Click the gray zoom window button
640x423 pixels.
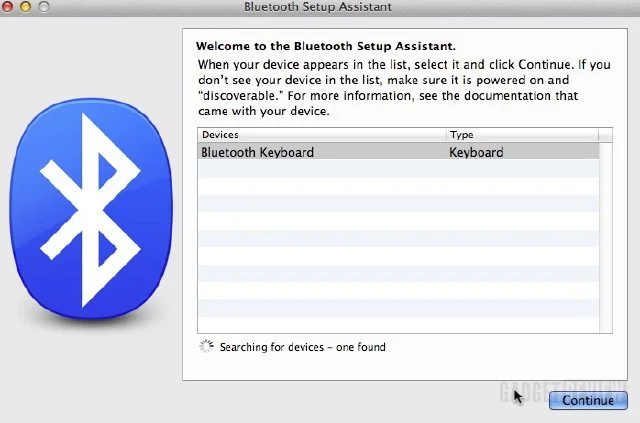(x=44, y=6)
